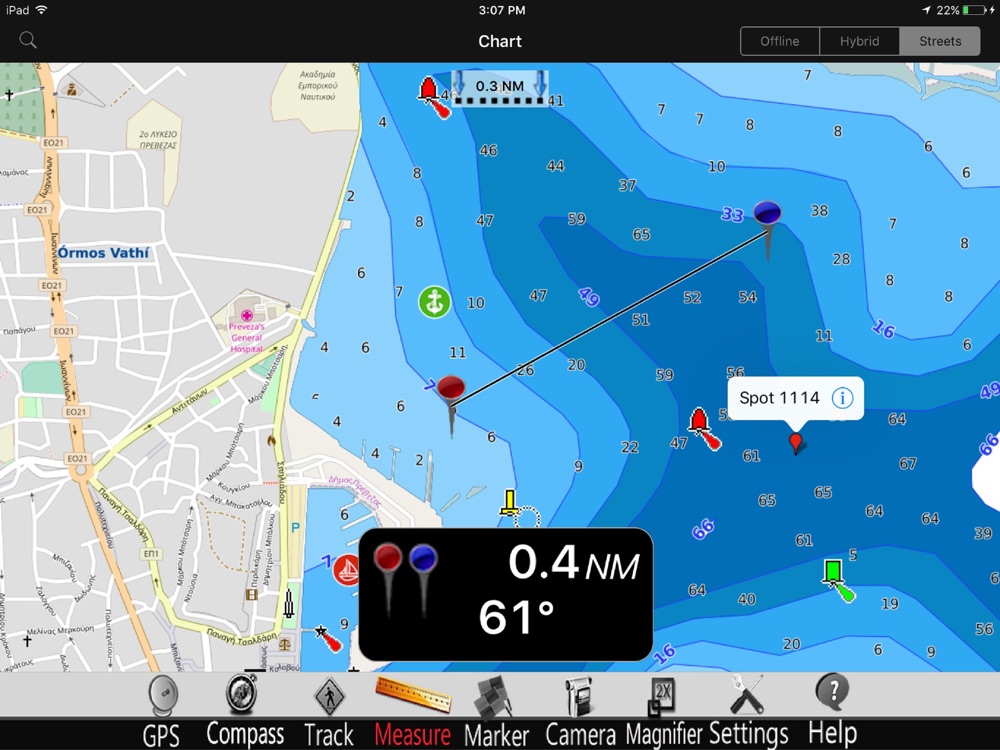Image resolution: width=1000 pixels, height=750 pixels.
Task: Tap the blue parking P symbol
Action: tap(295, 527)
